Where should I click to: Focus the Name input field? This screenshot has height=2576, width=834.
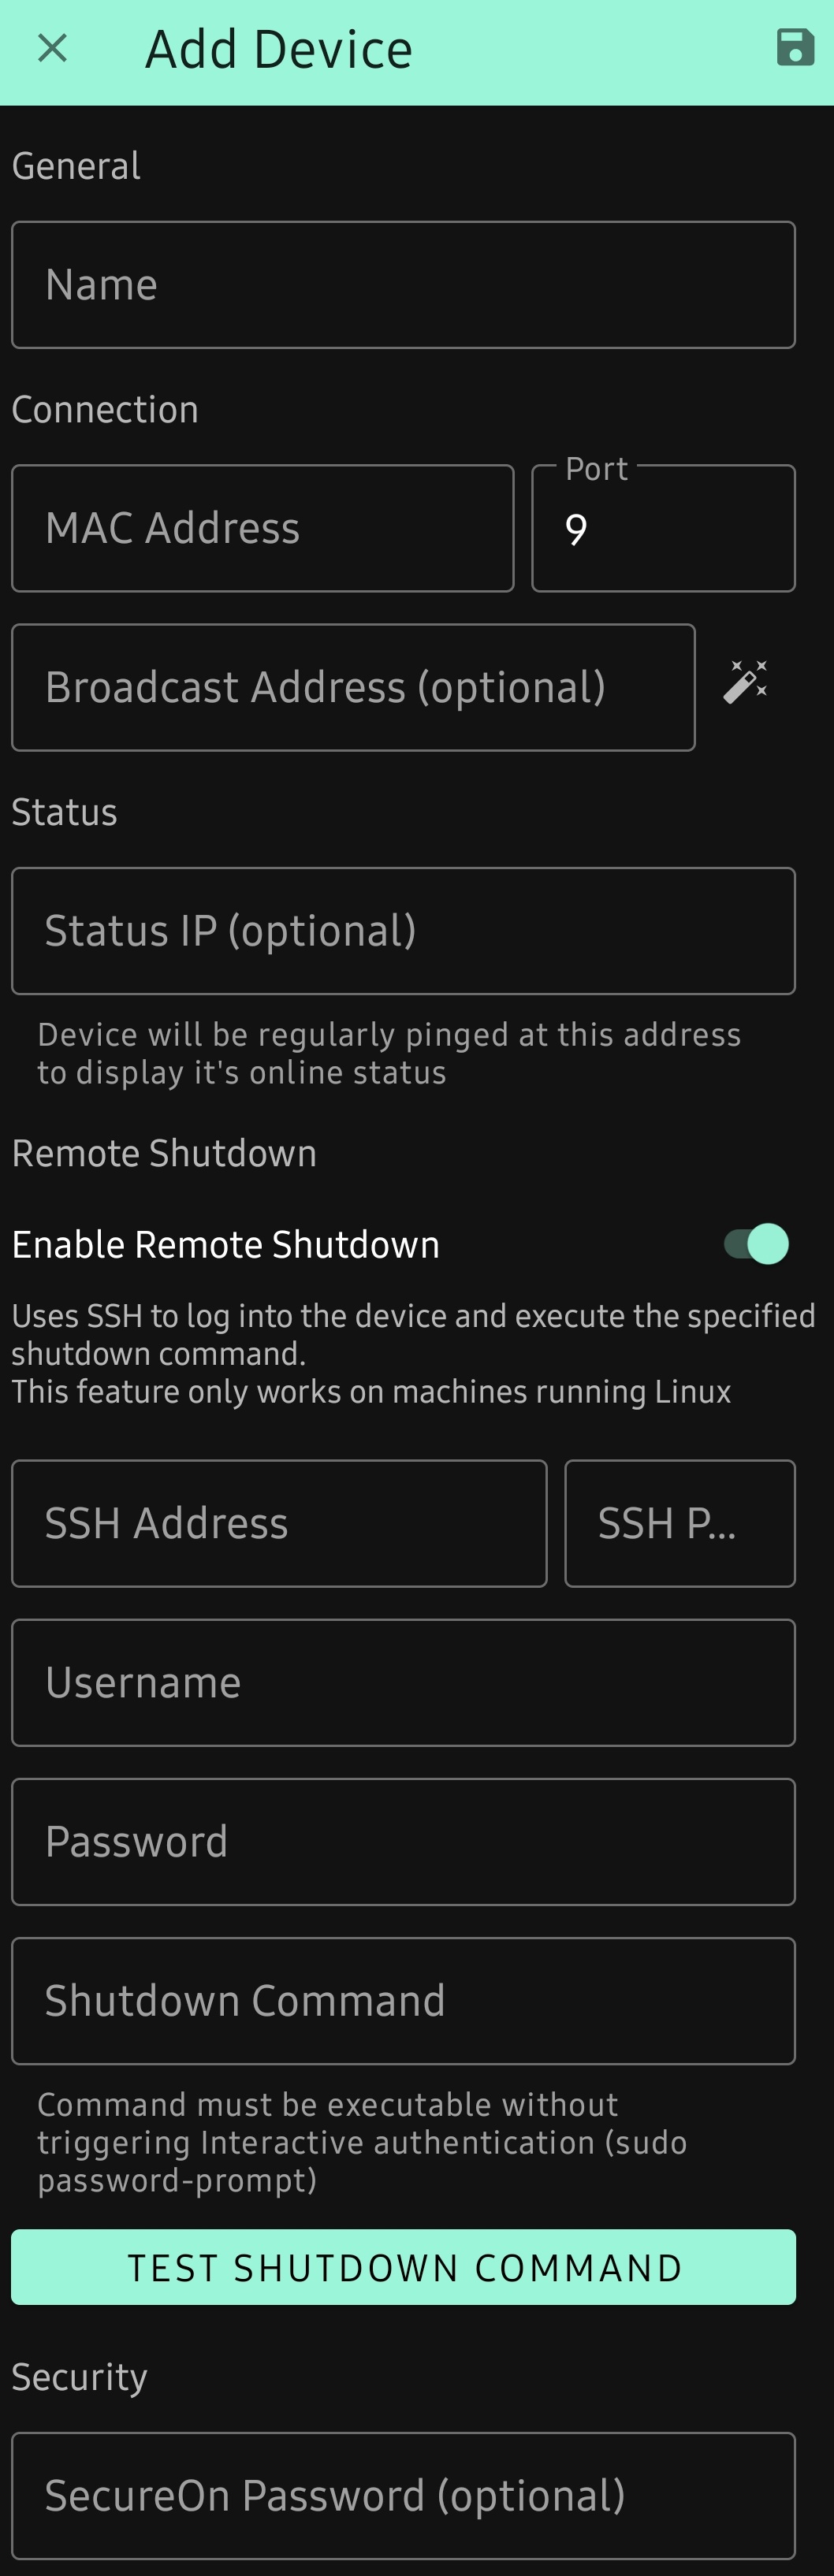point(403,285)
